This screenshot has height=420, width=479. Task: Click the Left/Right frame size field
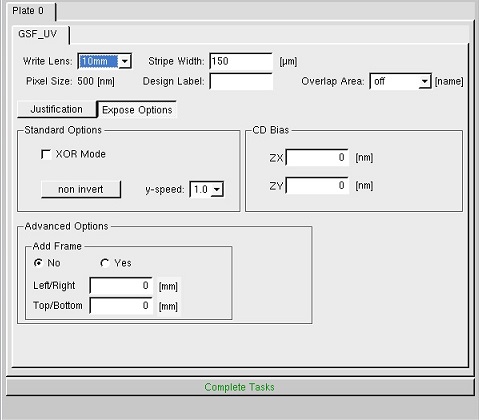click(x=121, y=286)
